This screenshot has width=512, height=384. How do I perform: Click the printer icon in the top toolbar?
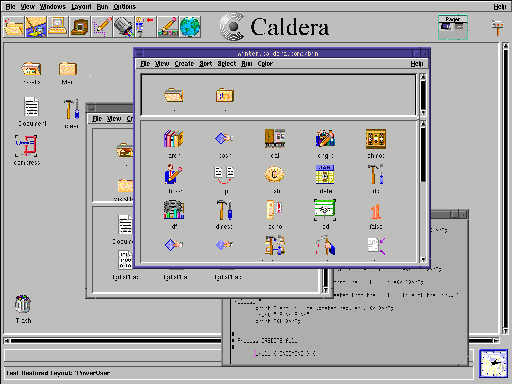click(x=123, y=26)
